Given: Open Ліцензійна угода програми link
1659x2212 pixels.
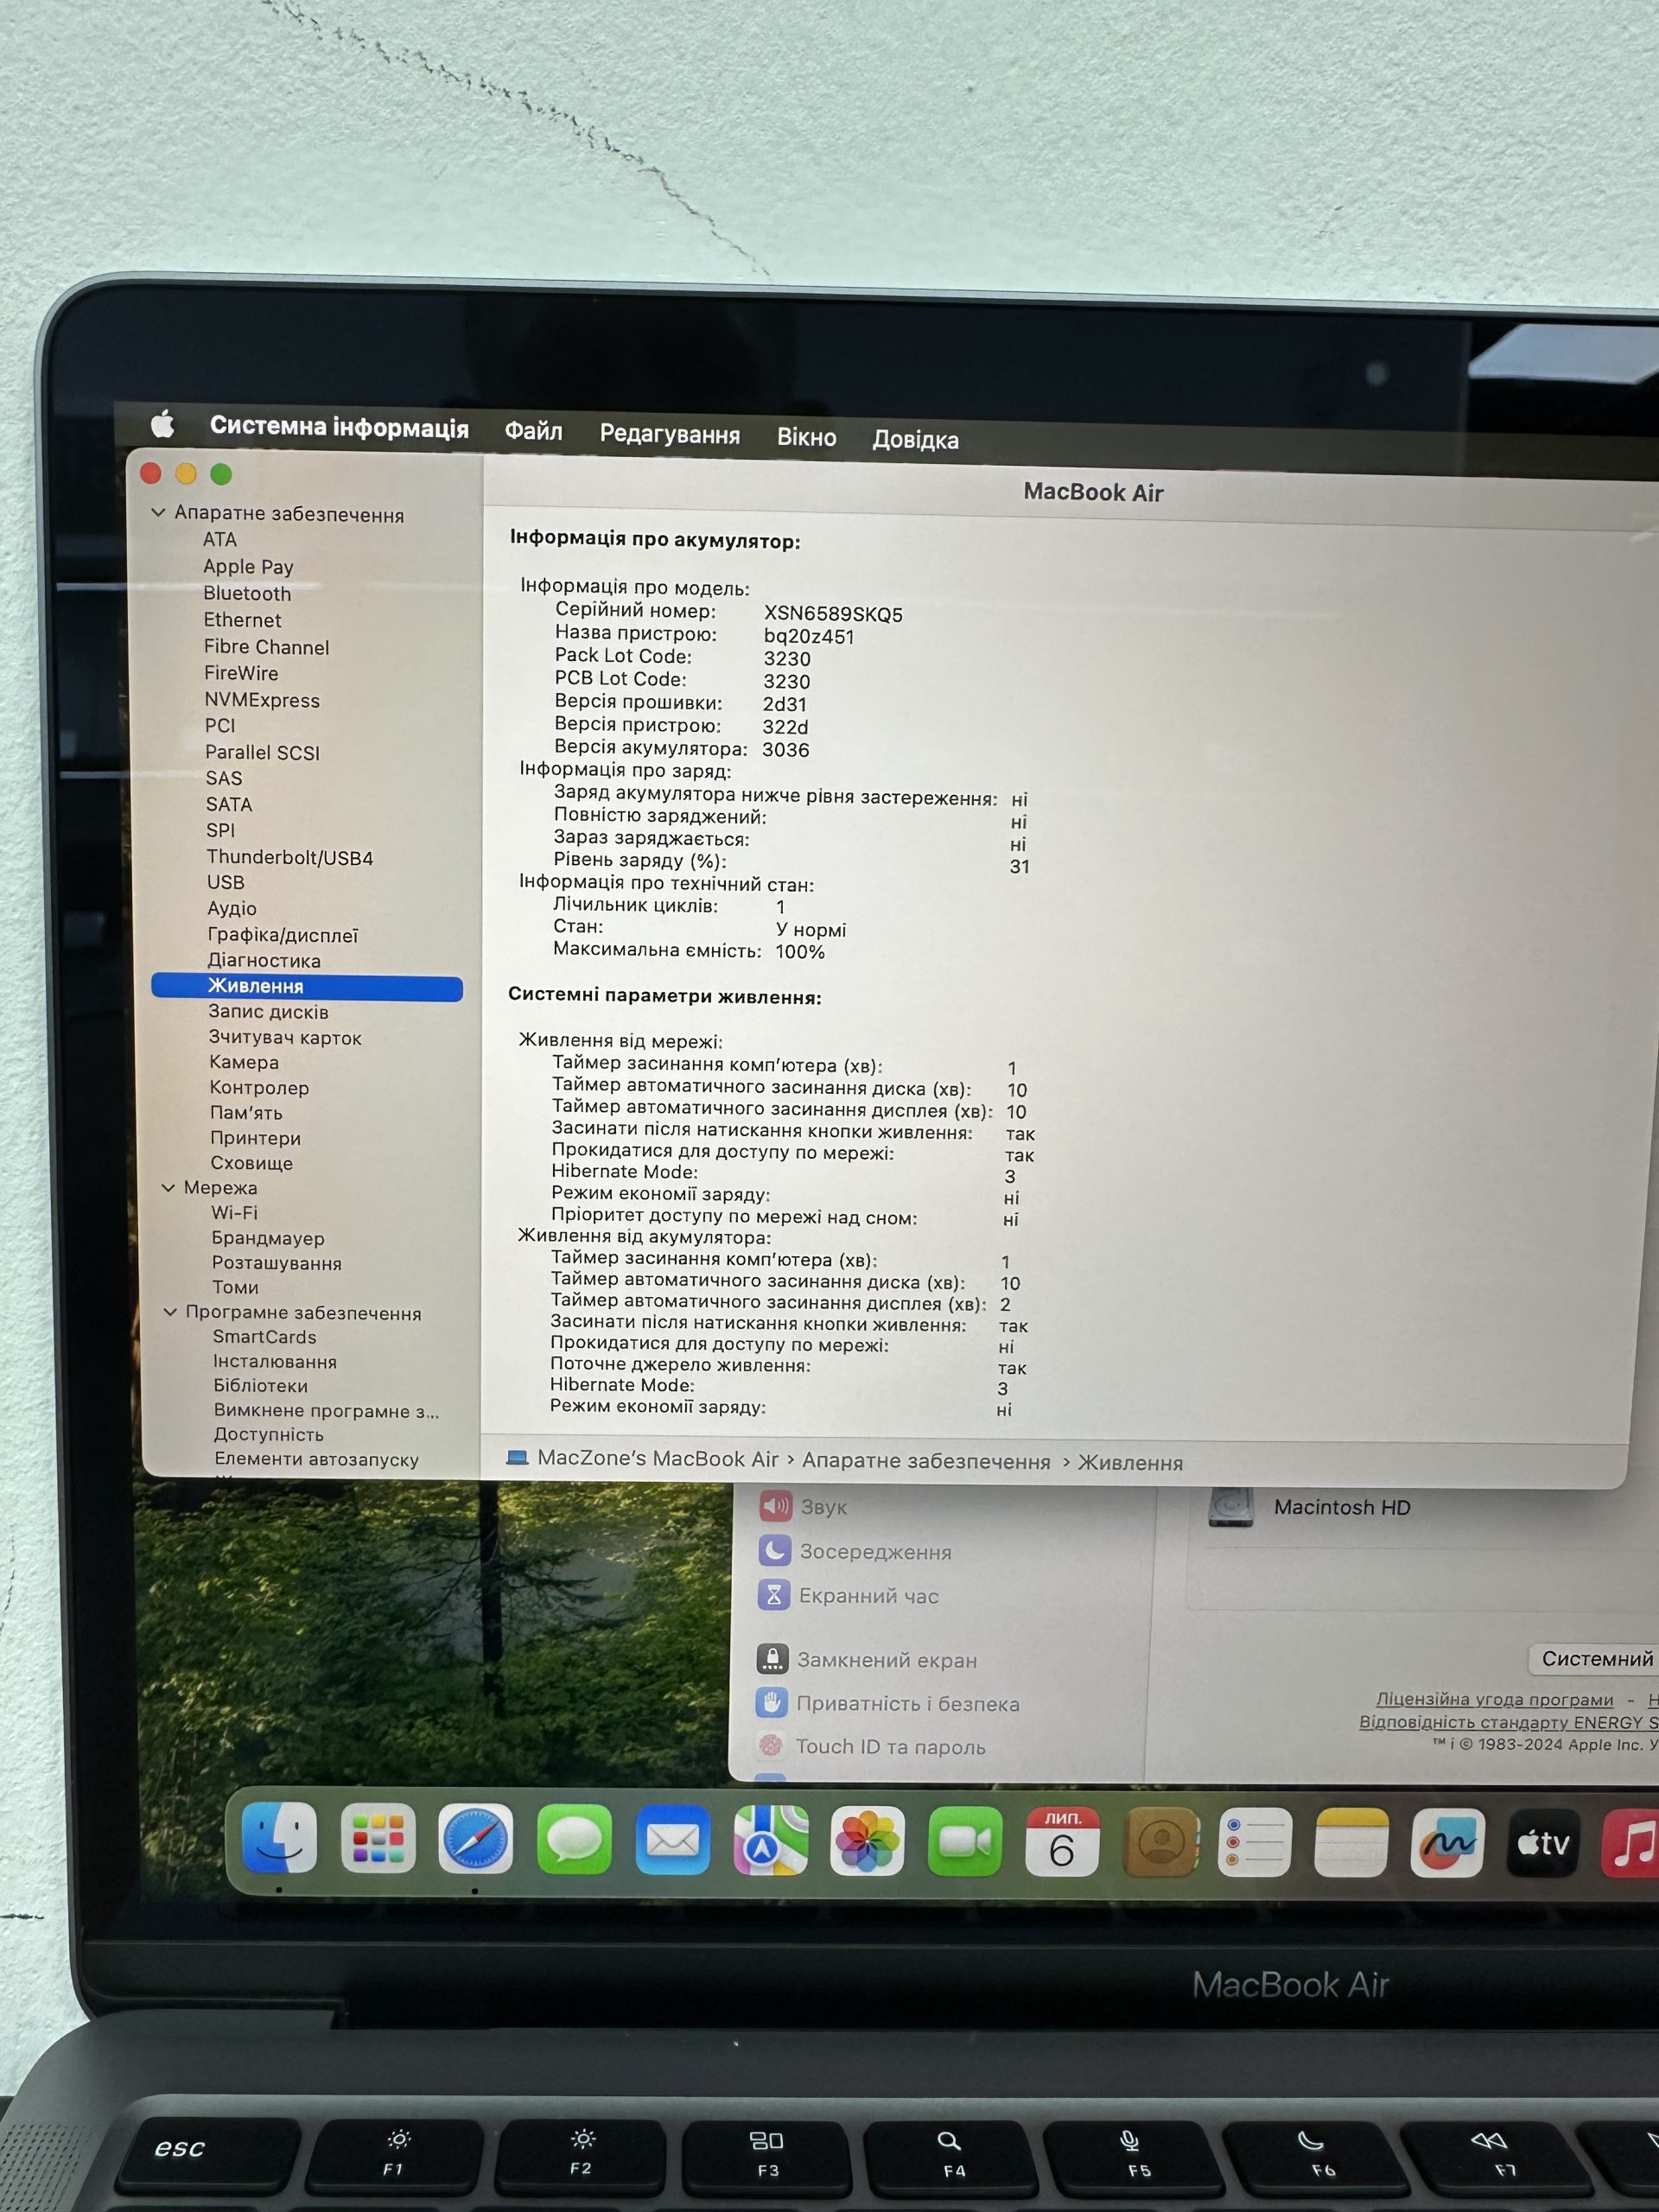Looking at the screenshot, I should [1494, 1700].
